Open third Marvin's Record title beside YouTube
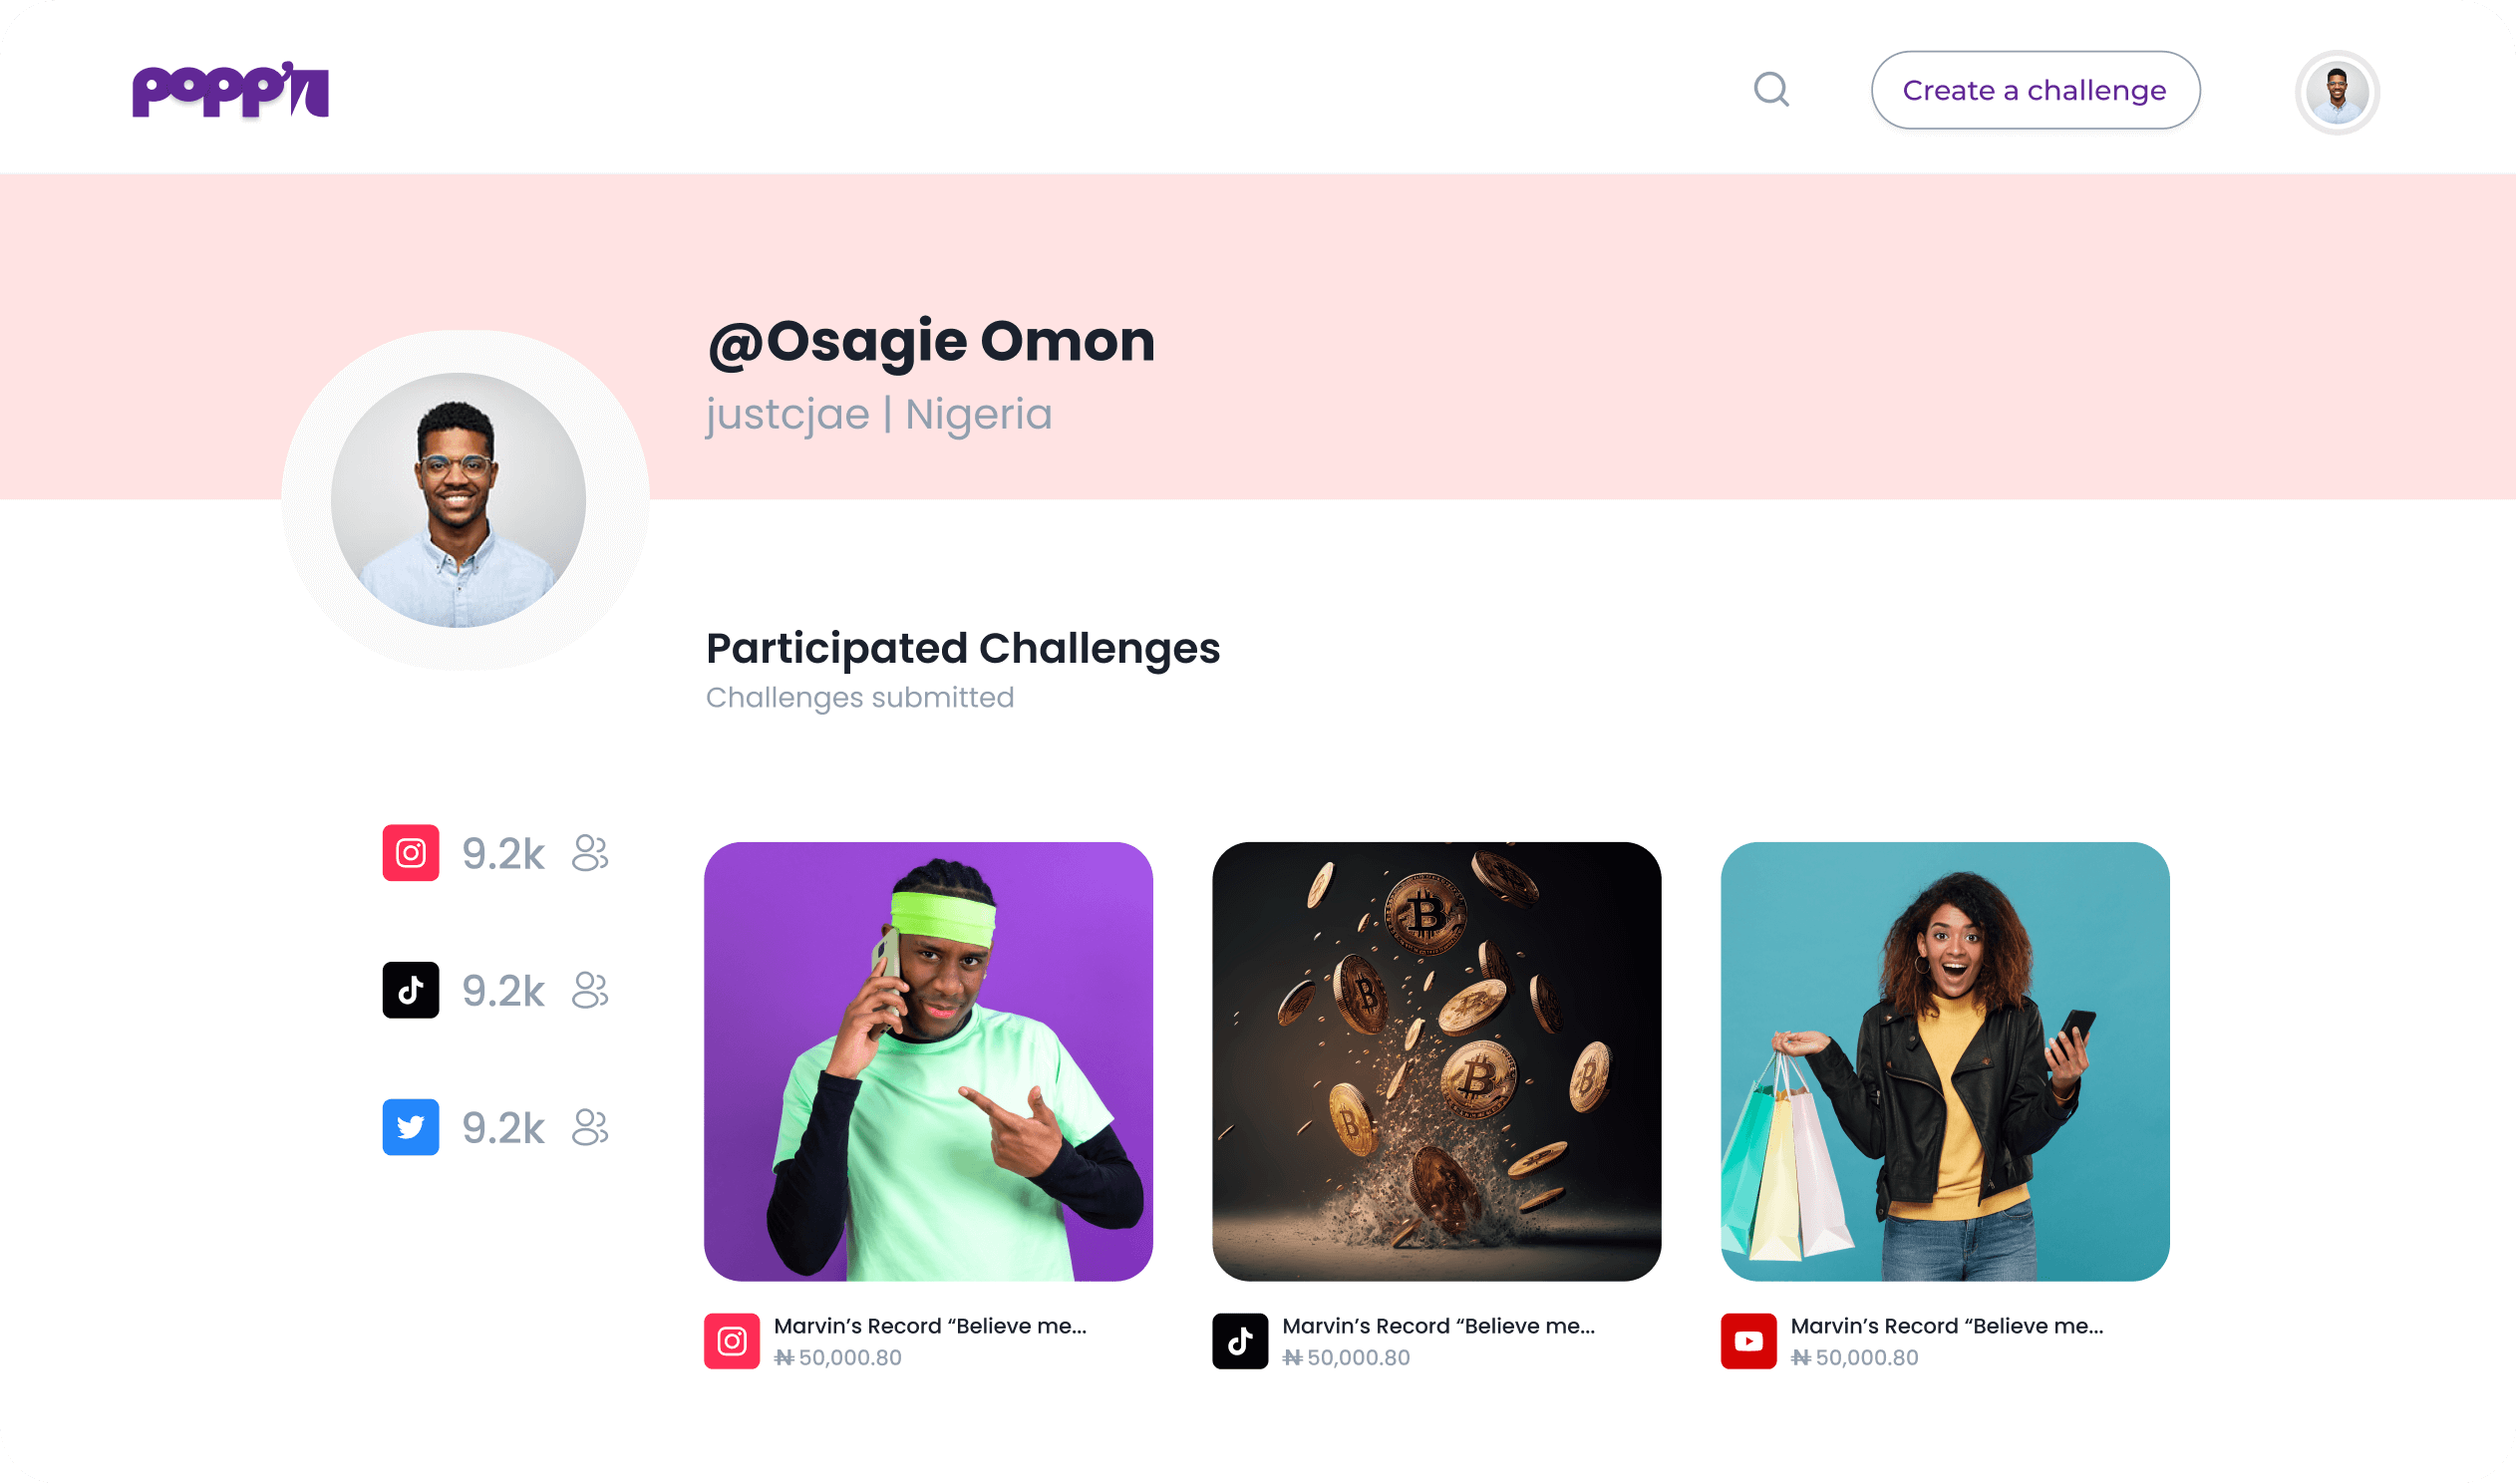 click(x=1947, y=1326)
